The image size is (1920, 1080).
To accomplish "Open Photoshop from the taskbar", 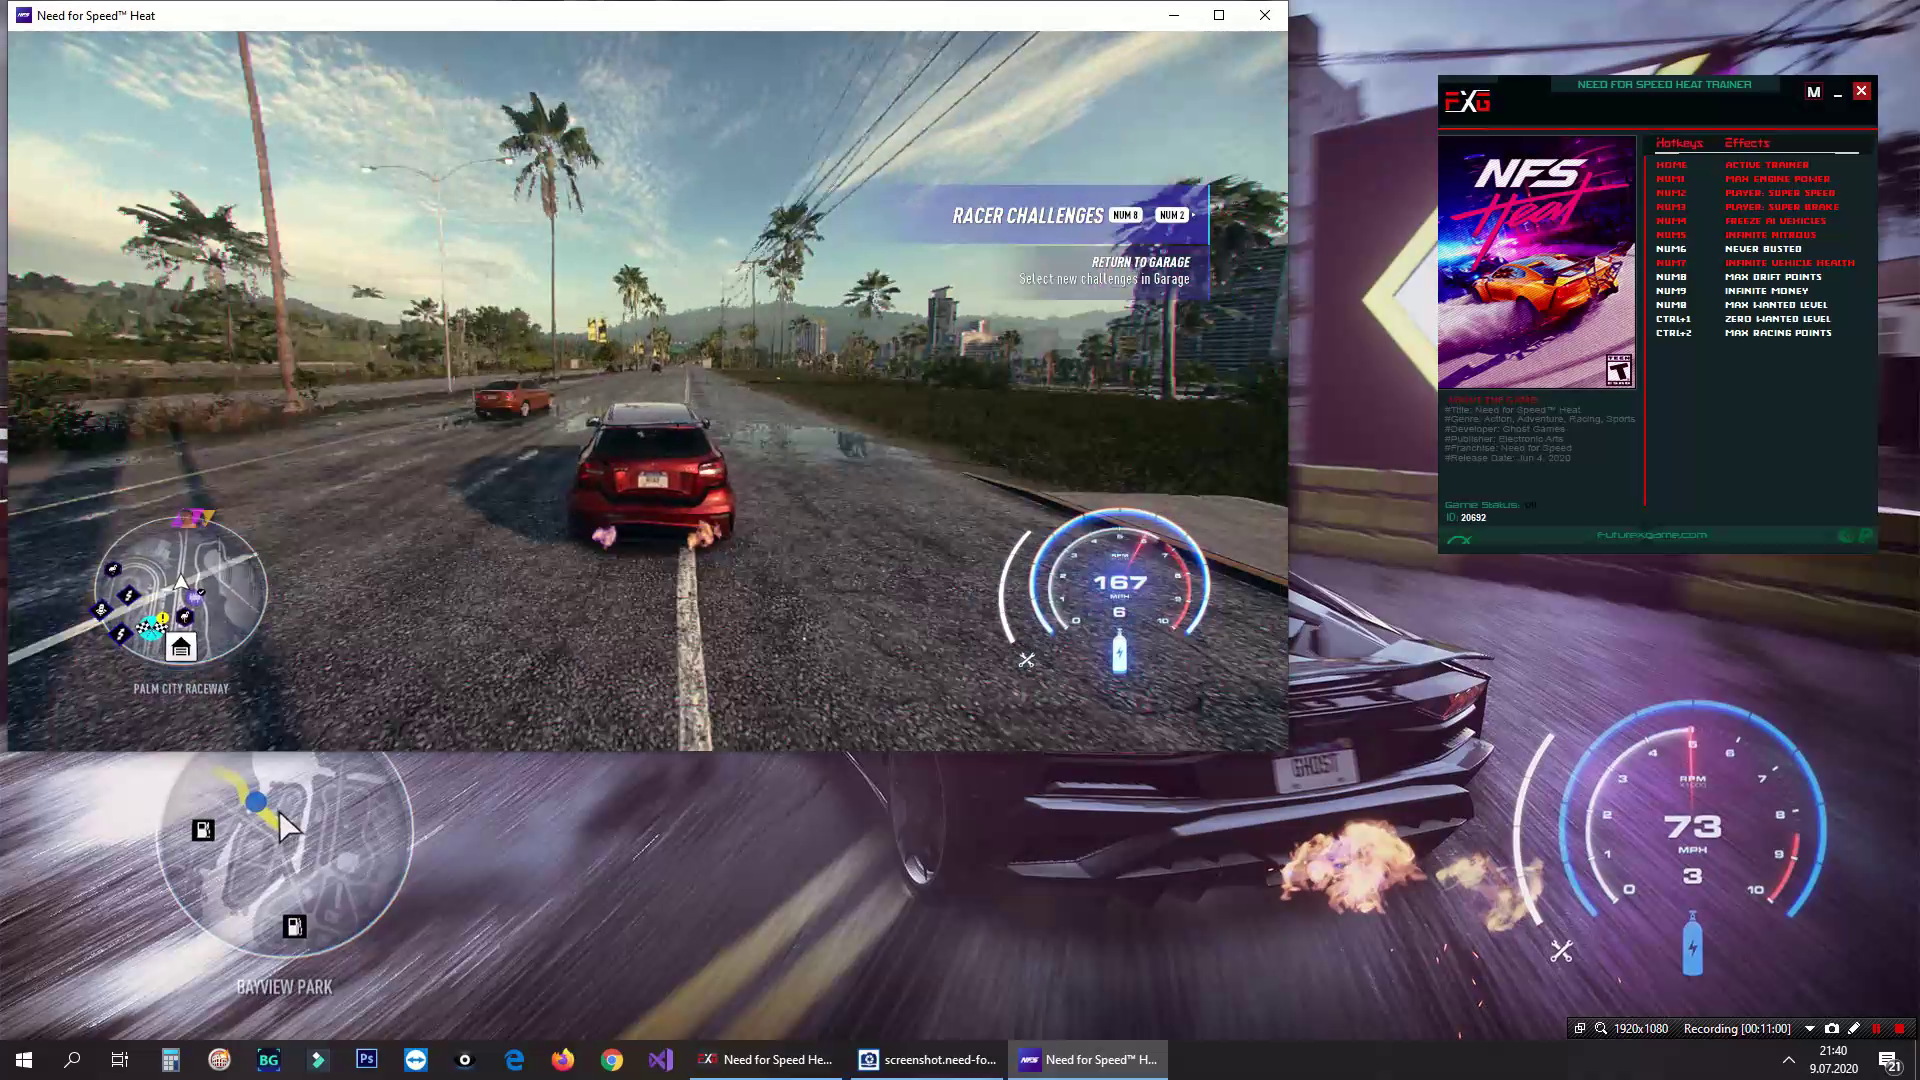I will (x=366, y=1059).
